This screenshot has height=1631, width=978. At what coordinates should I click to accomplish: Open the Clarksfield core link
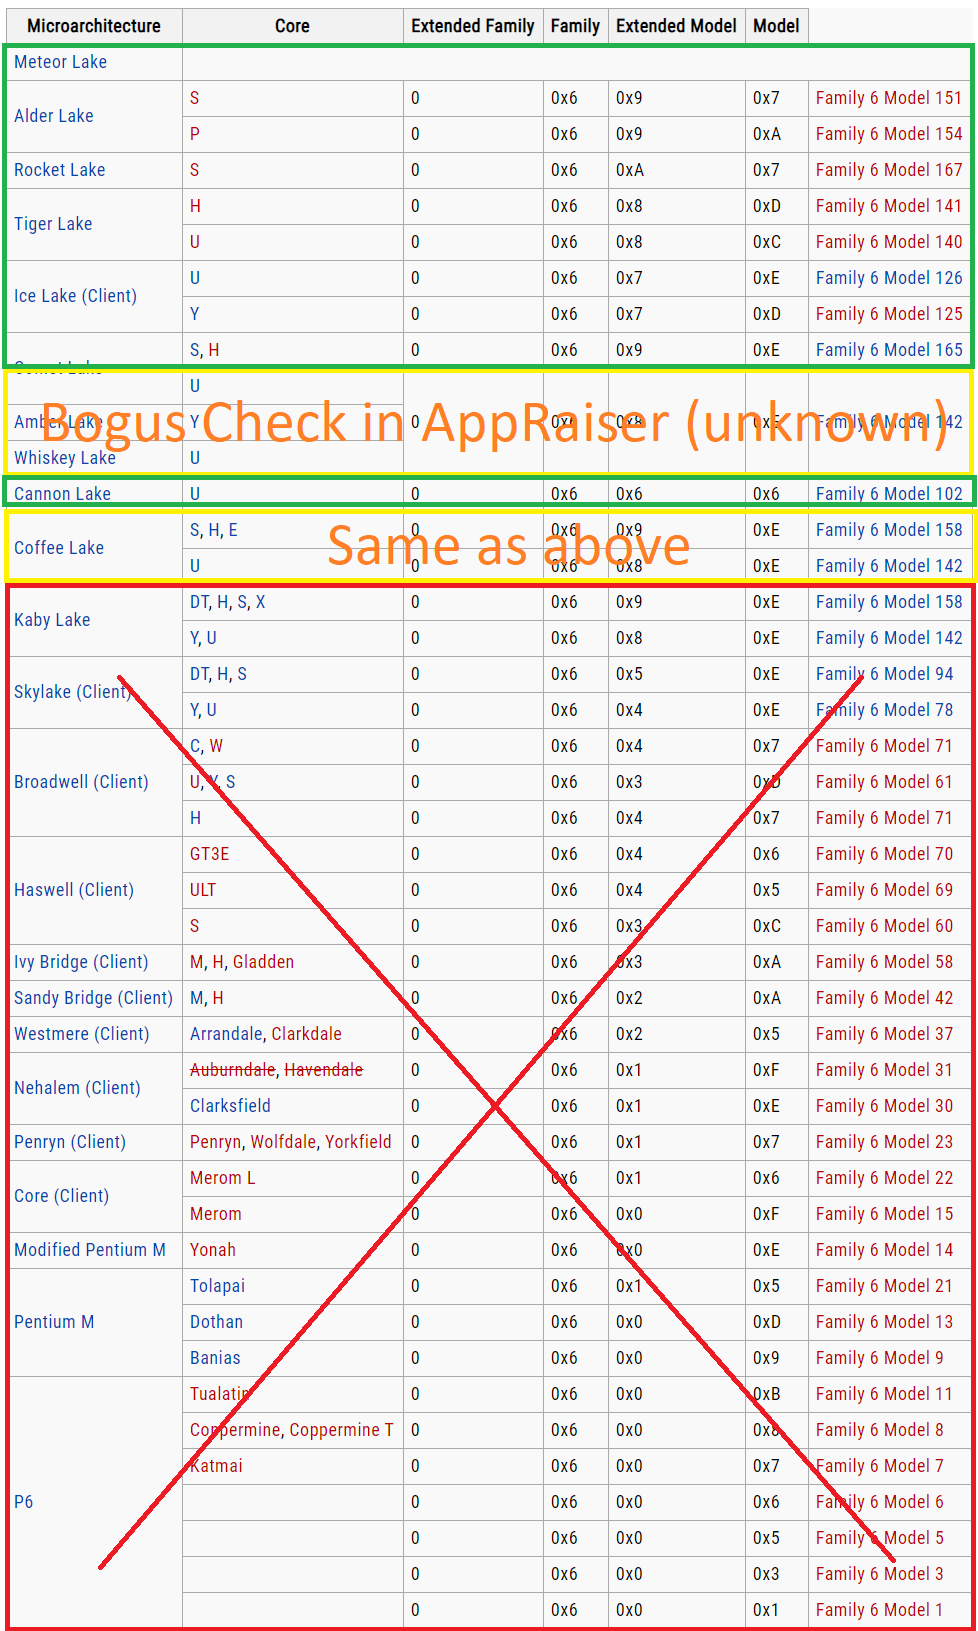pyautogui.click(x=230, y=1106)
